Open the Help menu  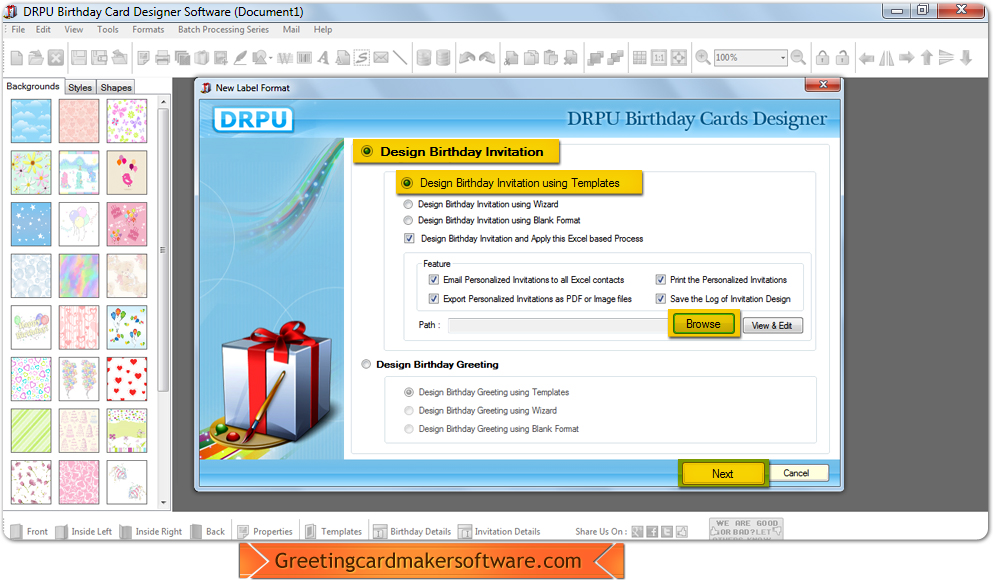(x=323, y=30)
